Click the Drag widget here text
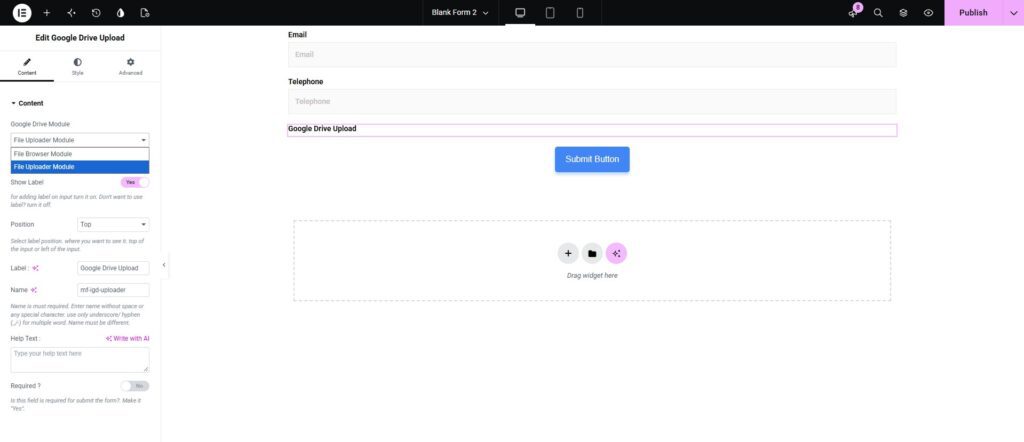 (592, 276)
